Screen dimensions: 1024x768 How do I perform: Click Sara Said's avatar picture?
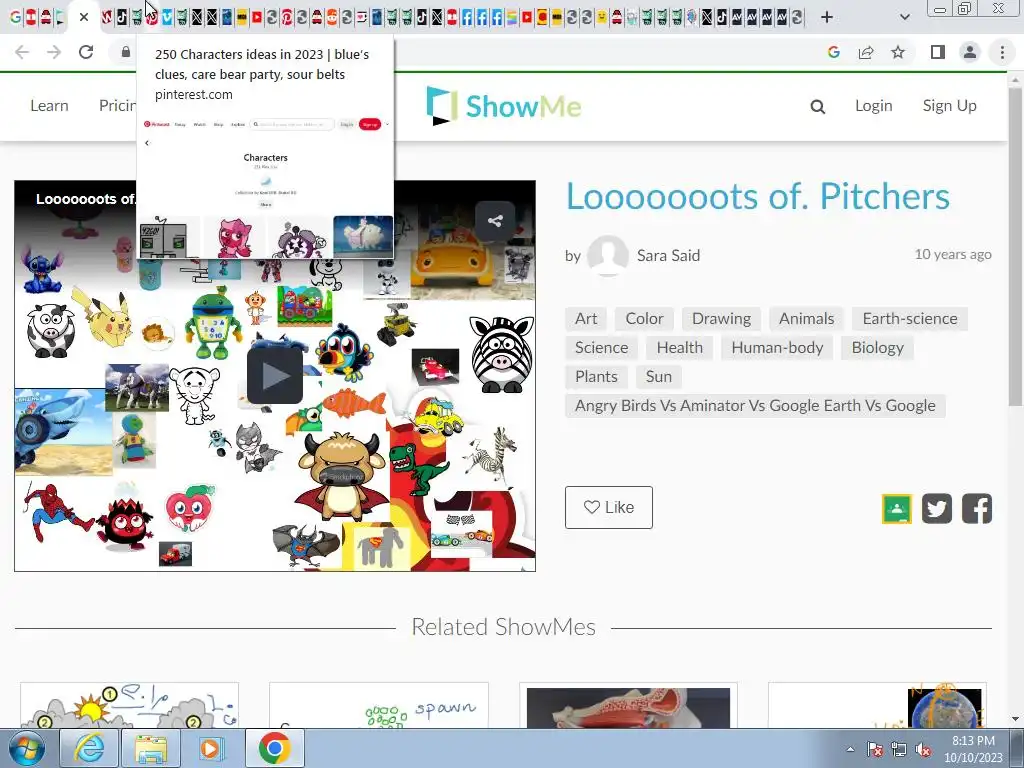click(x=607, y=255)
